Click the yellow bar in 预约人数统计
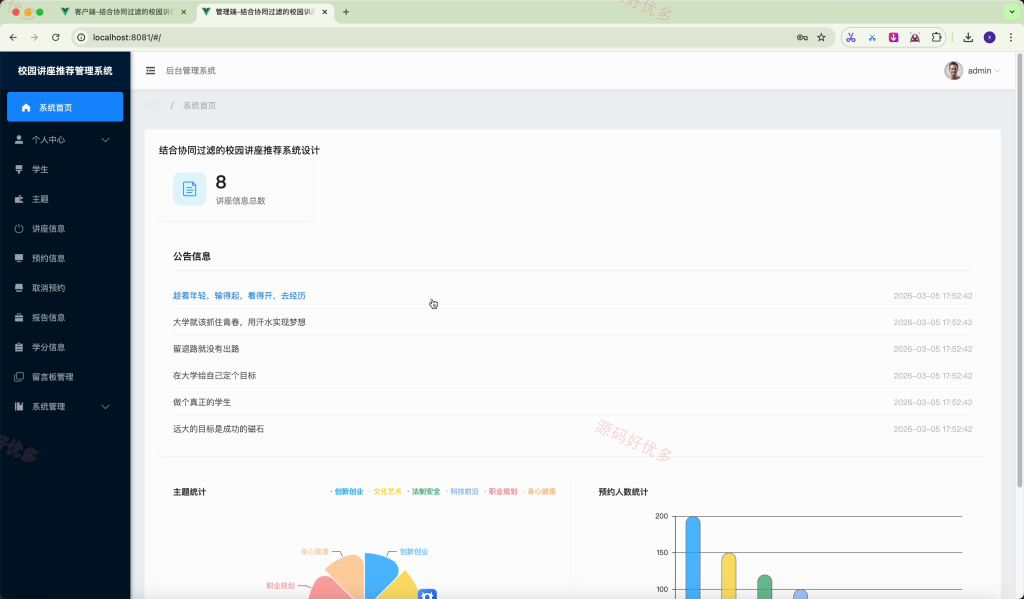 click(729, 576)
